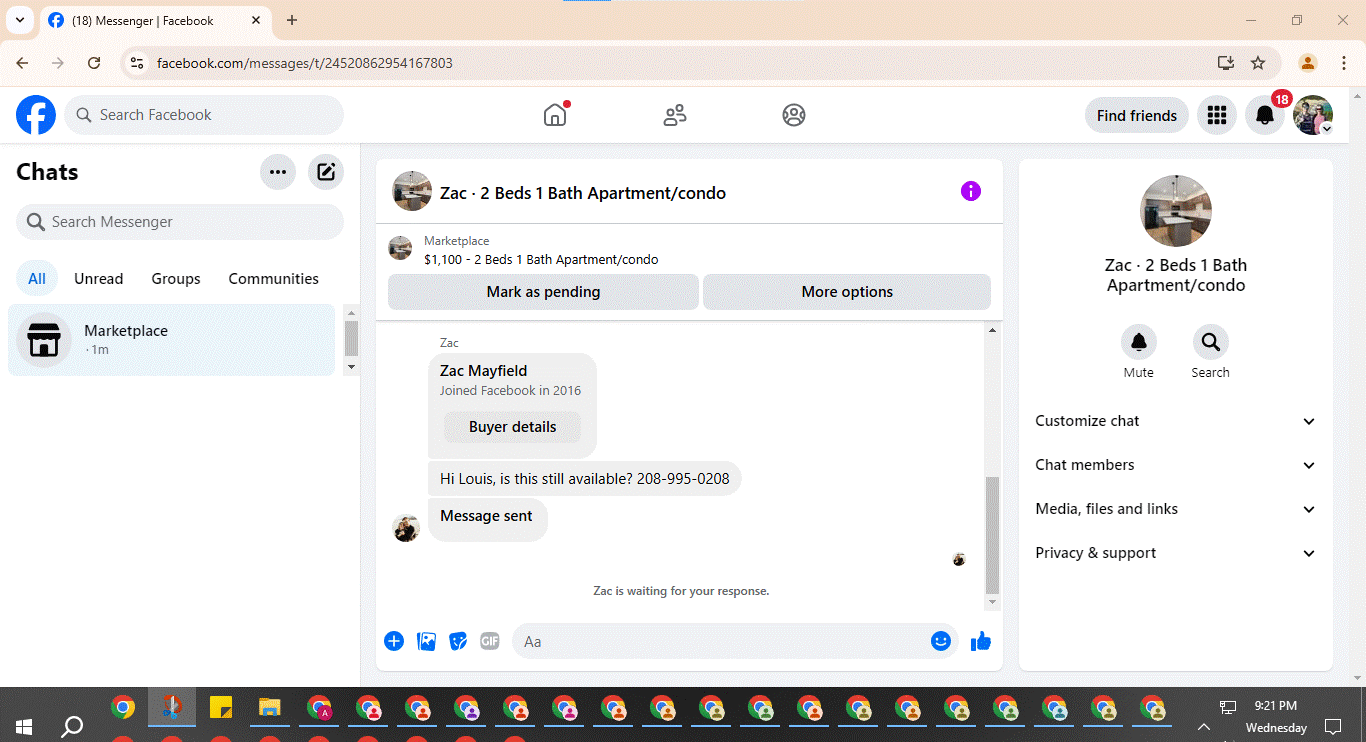Select the Messenger | Facebook browser tab
The image size is (1366, 742).
coord(156,20)
